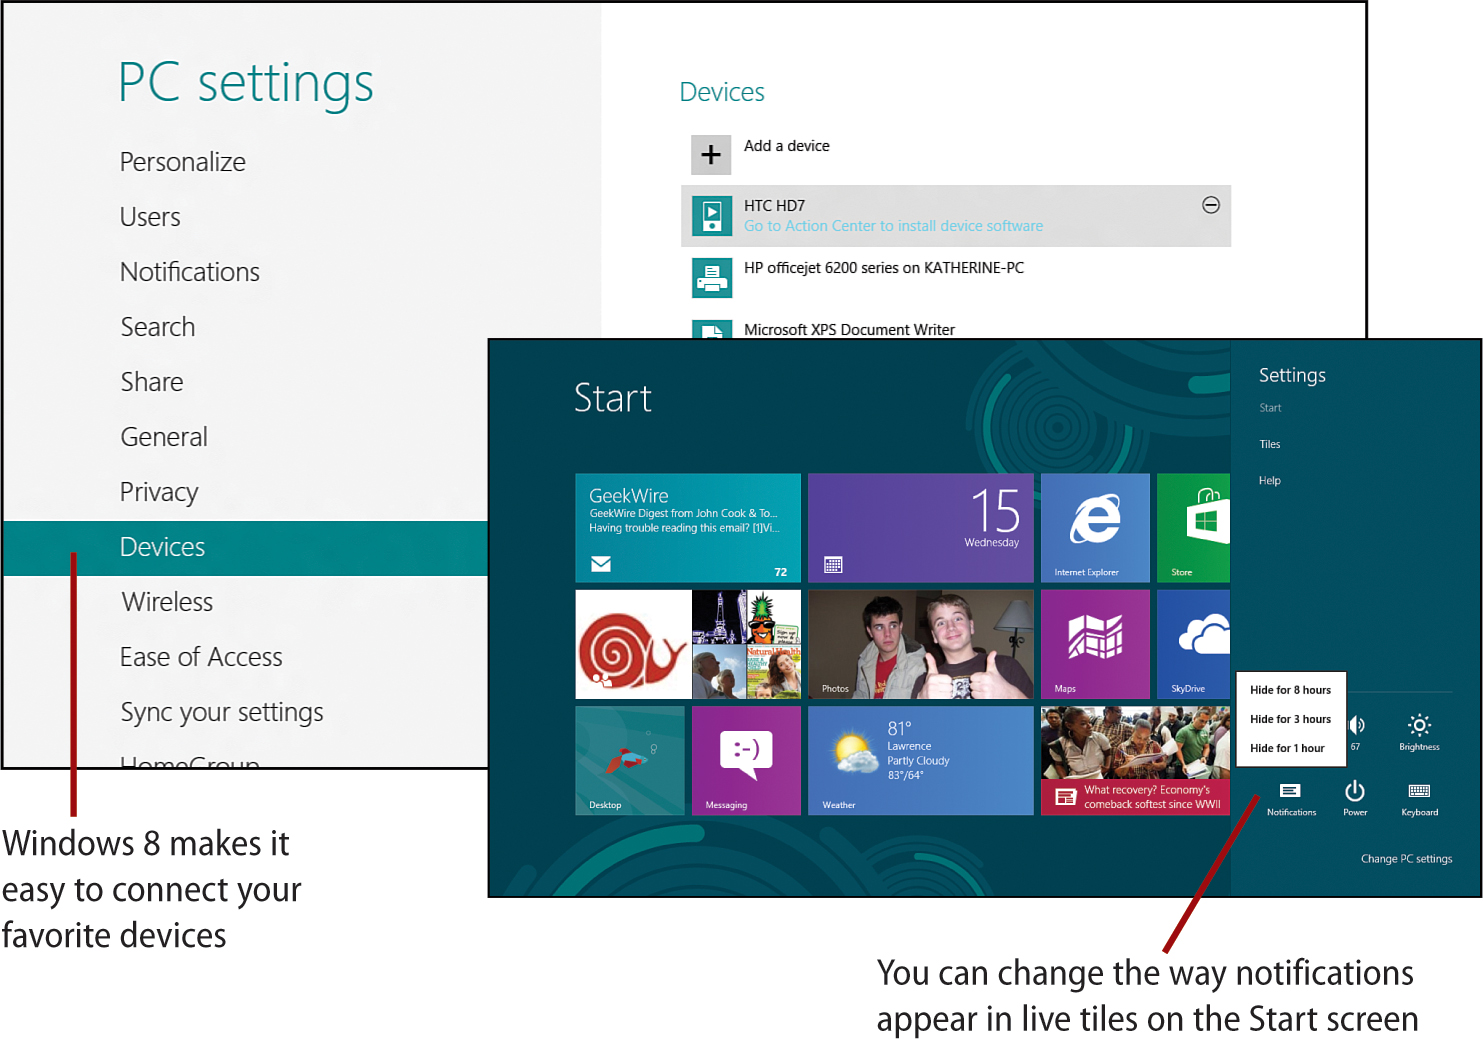Image resolution: width=1483 pixels, height=1039 pixels.
Task: Open the Weather tile for Lawrence
Action: 920,761
